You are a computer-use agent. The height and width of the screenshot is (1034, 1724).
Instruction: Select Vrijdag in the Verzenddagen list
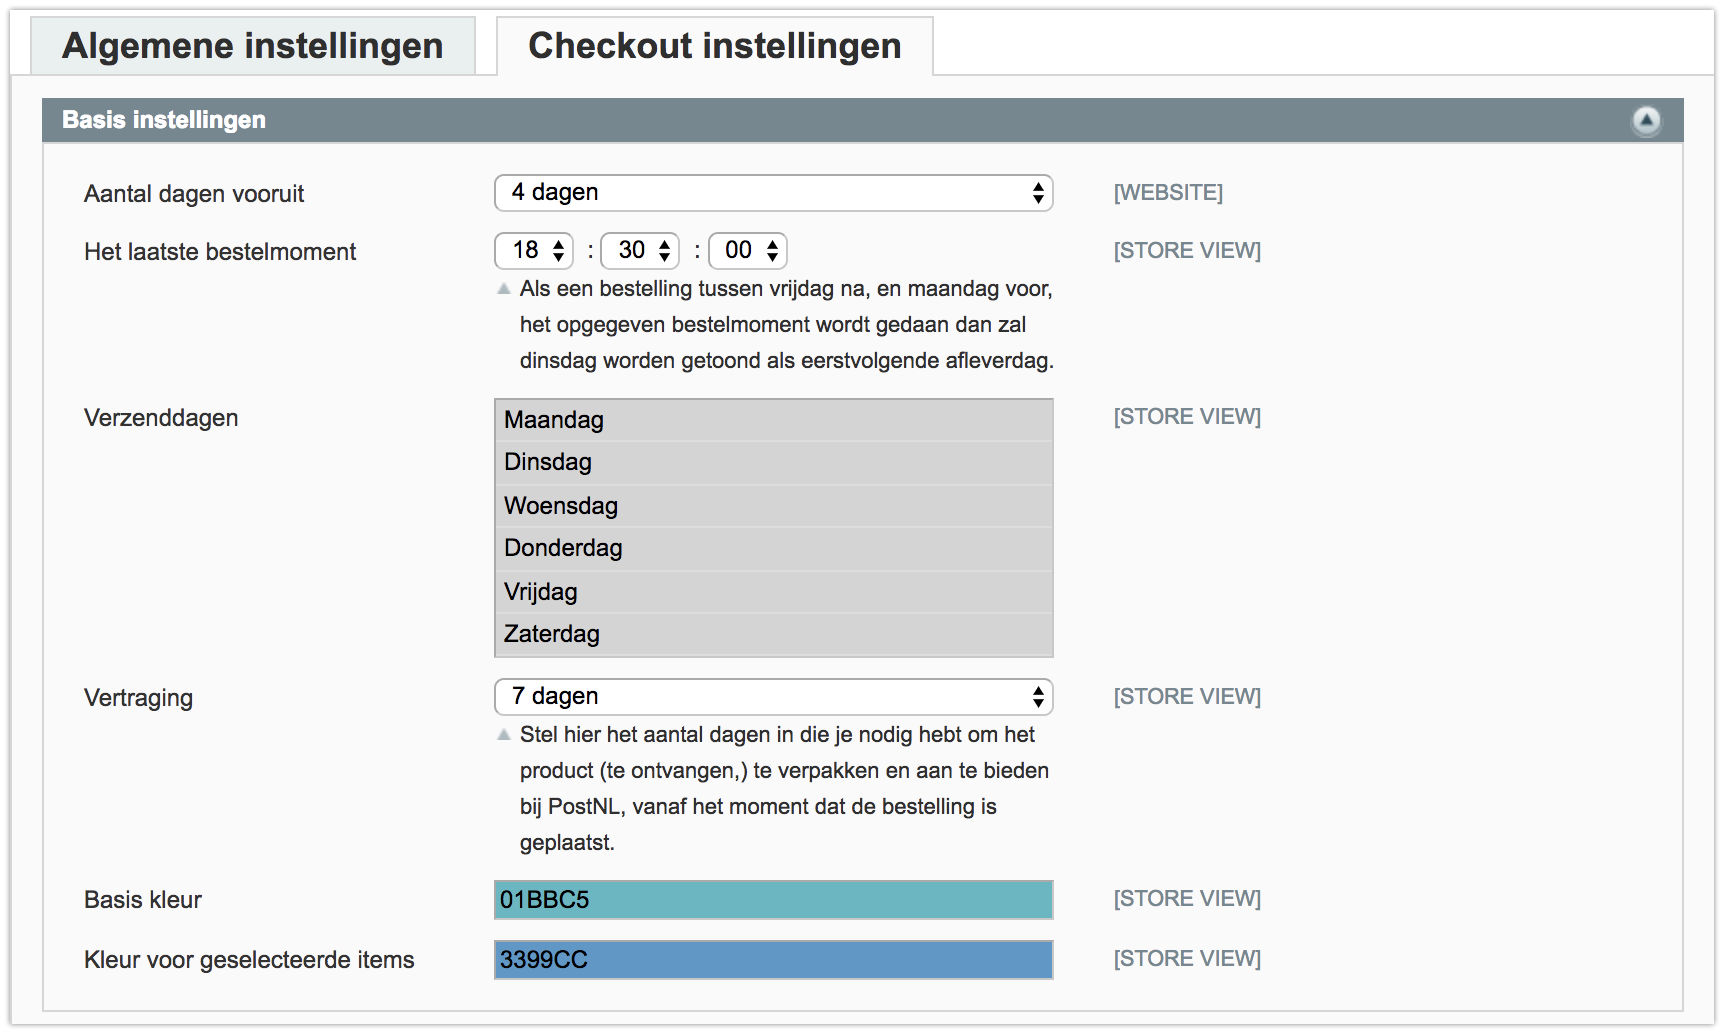point(774,592)
